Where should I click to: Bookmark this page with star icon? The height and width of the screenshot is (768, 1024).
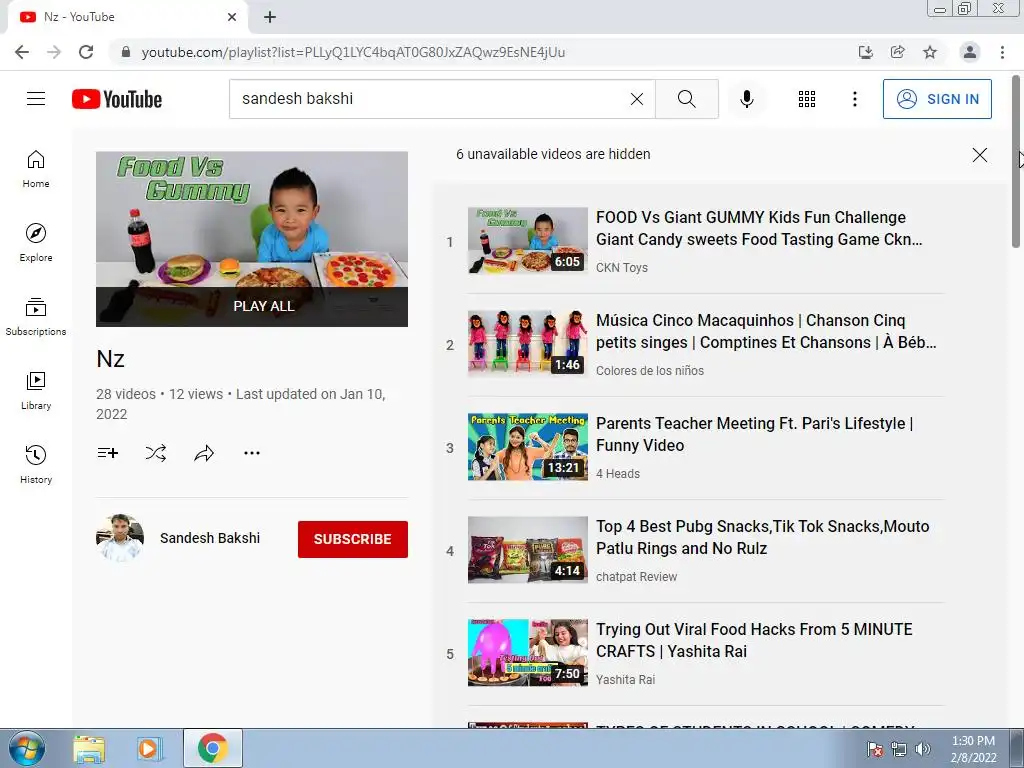click(930, 52)
